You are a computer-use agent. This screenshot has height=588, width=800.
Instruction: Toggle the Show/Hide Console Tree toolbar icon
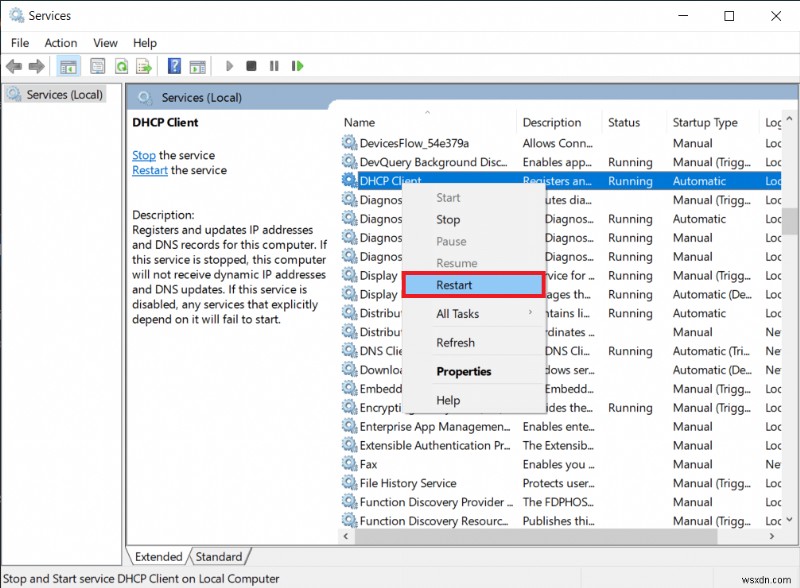click(68, 66)
